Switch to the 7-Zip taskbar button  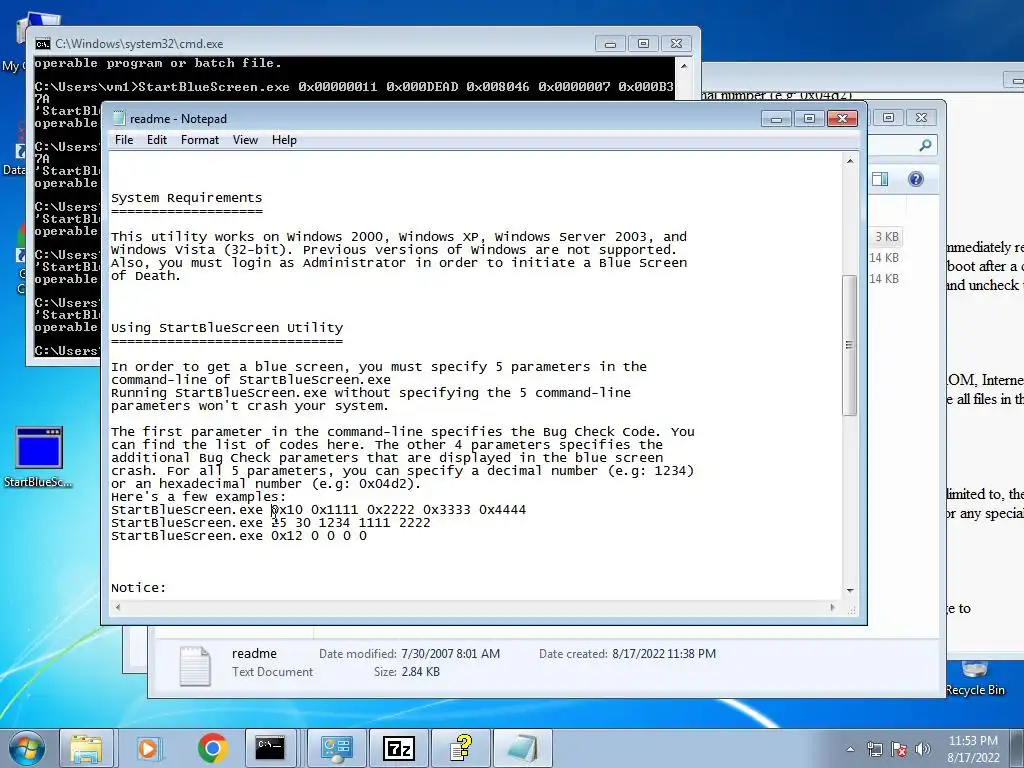tap(399, 748)
